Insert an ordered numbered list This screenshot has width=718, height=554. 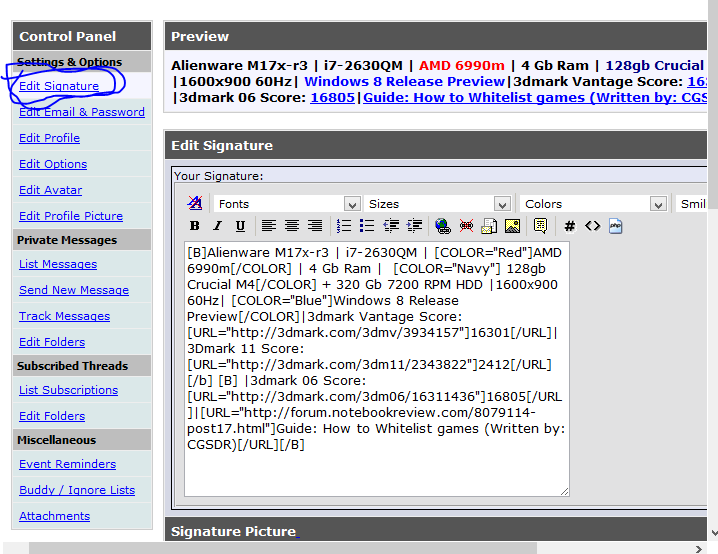[x=344, y=226]
